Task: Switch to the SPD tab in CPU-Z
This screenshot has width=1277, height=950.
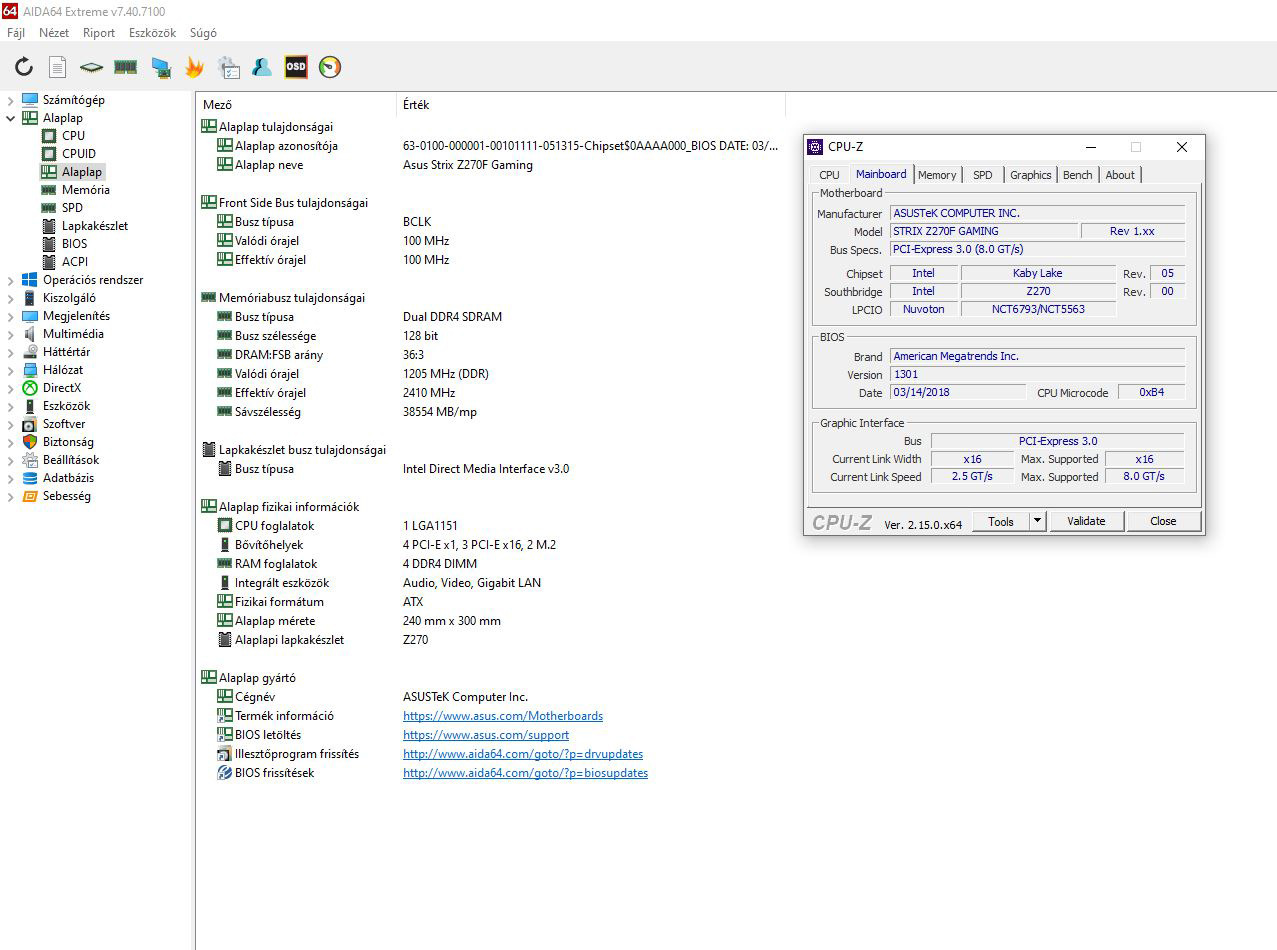Action: 982,175
